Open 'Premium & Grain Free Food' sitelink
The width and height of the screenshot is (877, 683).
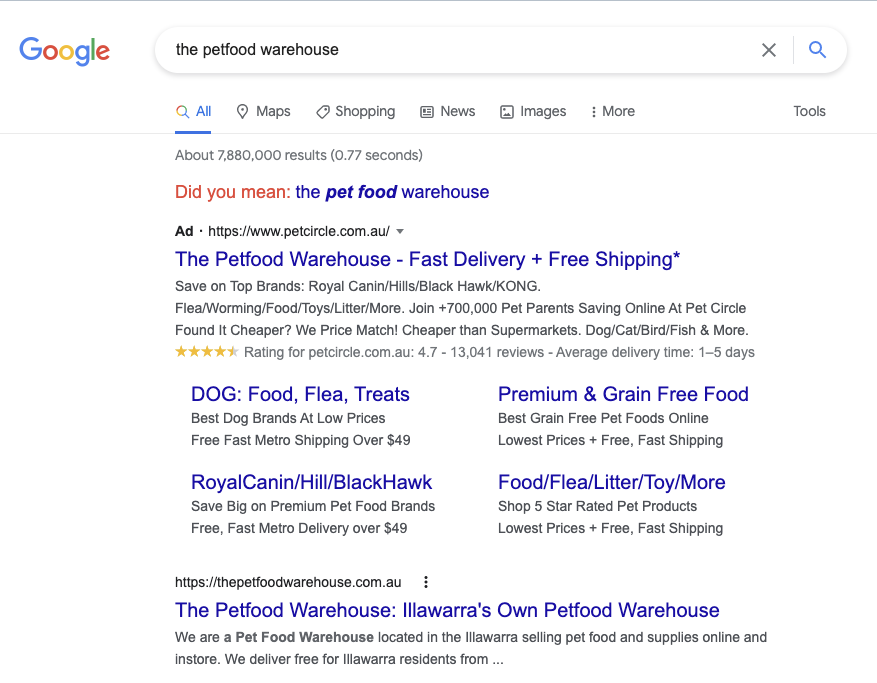click(623, 394)
